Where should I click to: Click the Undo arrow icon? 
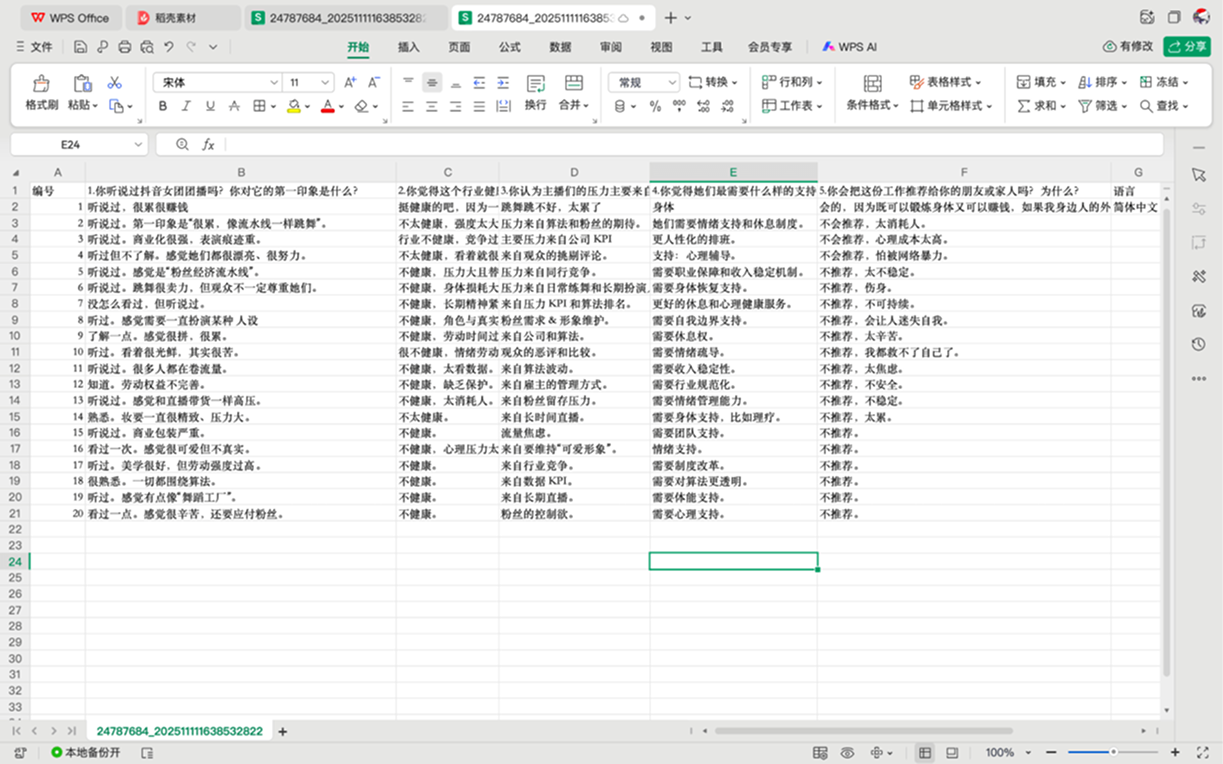click(x=169, y=47)
